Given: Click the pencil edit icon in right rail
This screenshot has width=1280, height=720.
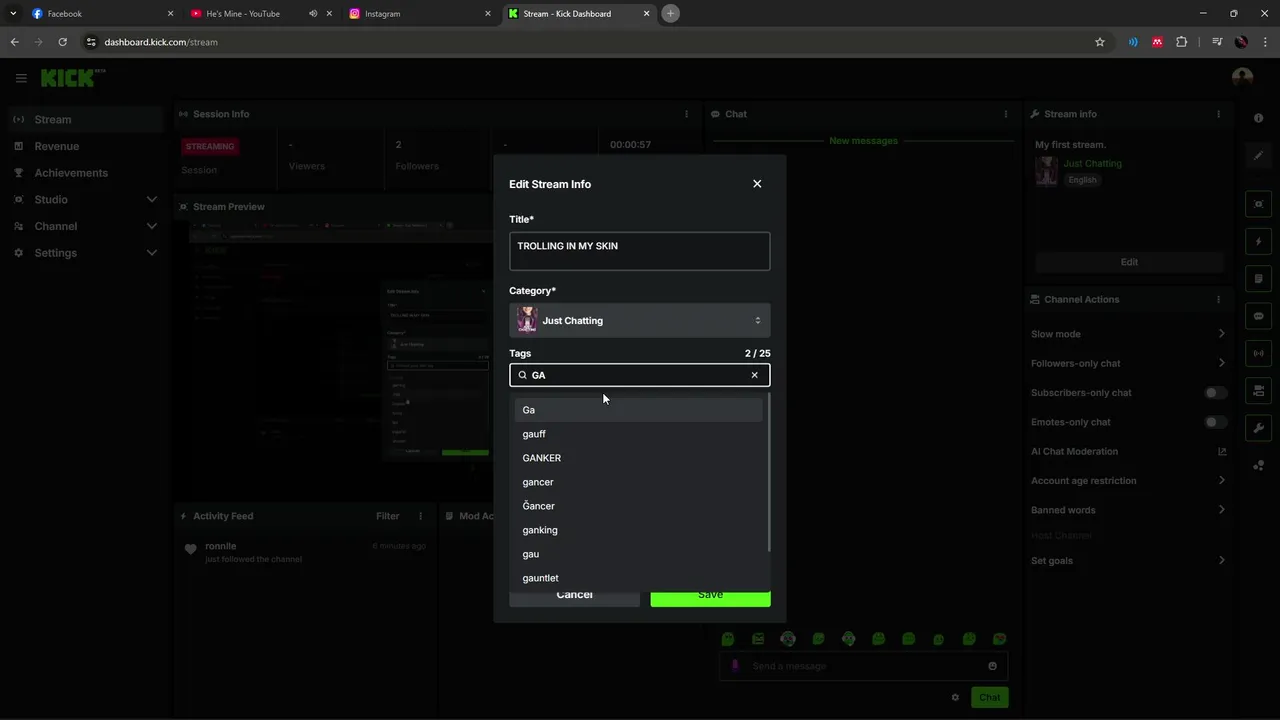Looking at the screenshot, I should [1258, 156].
